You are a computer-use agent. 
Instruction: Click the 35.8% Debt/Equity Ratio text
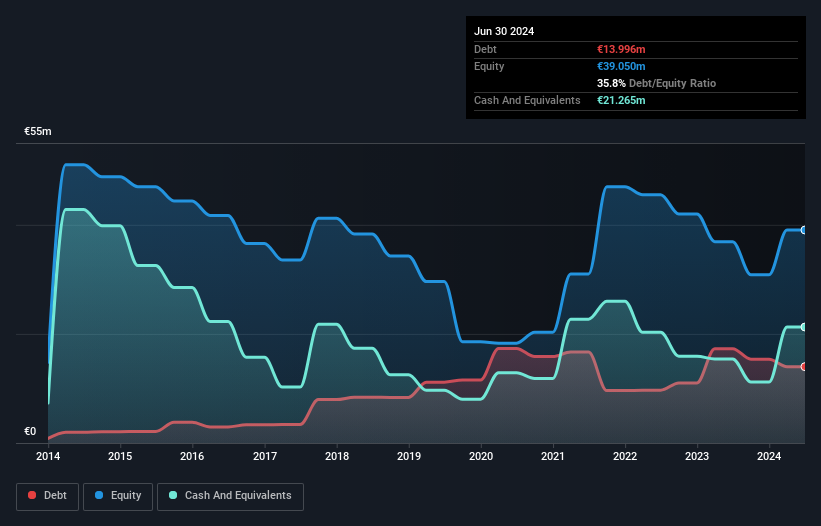657,83
